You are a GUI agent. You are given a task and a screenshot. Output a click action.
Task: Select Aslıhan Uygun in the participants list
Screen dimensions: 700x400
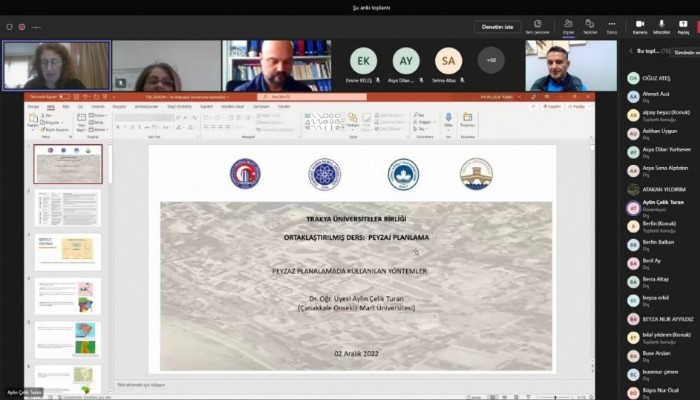tap(662, 133)
